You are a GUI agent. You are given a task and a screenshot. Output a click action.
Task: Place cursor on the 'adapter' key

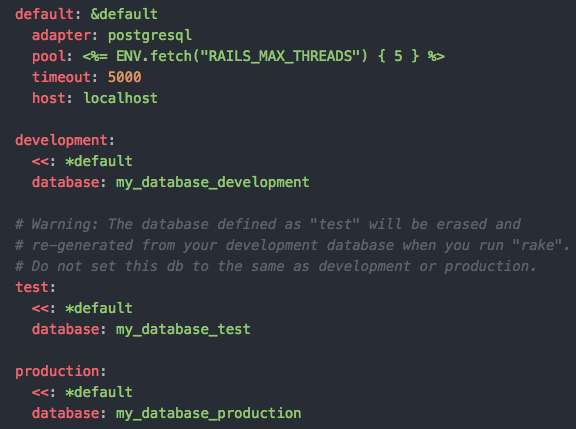click(x=61, y=35)
